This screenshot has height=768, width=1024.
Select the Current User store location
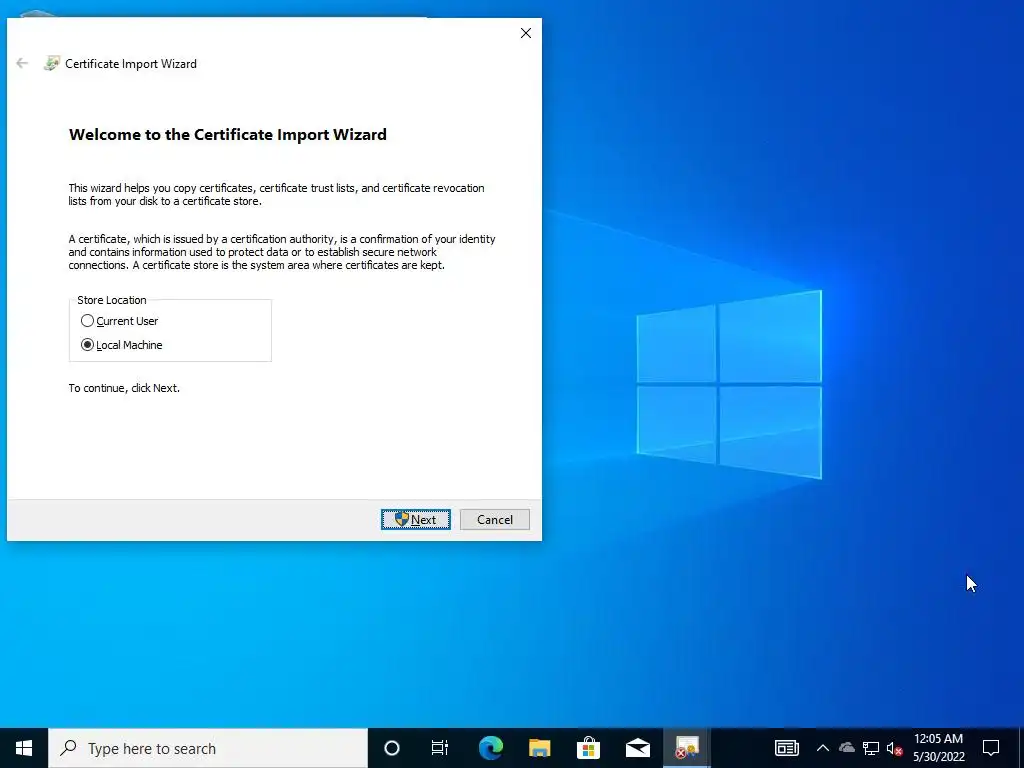[x=120, y=321]
